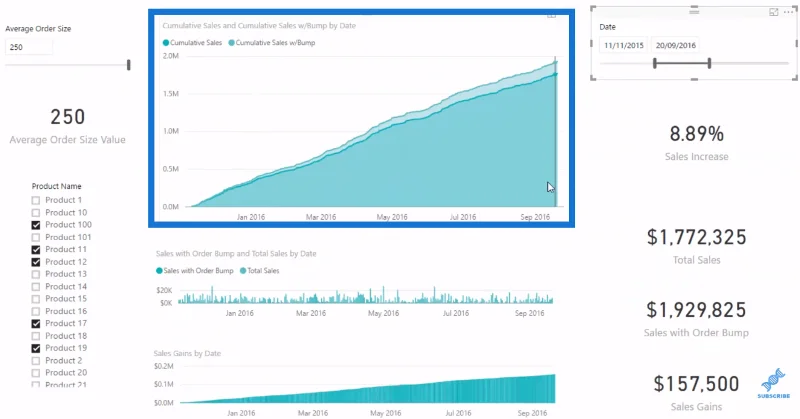Viewport: 800px width, 419px height.
Task: Click the Cumulative Sales w/Bump legend marker
Action: click(x=232, y=43)
